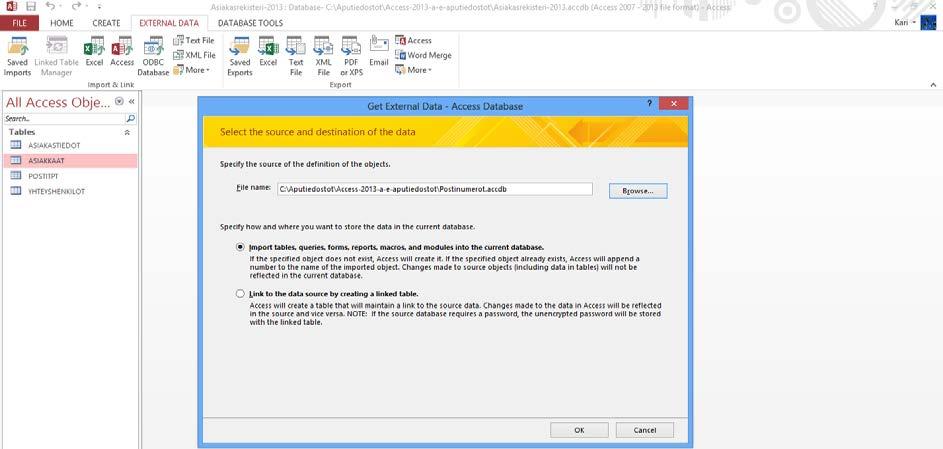Switch to the CREATE tab

[x=106, y=23]
